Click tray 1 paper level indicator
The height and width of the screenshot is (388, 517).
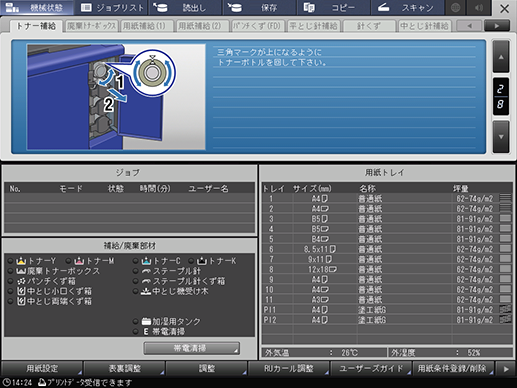[x=505, y=198]
